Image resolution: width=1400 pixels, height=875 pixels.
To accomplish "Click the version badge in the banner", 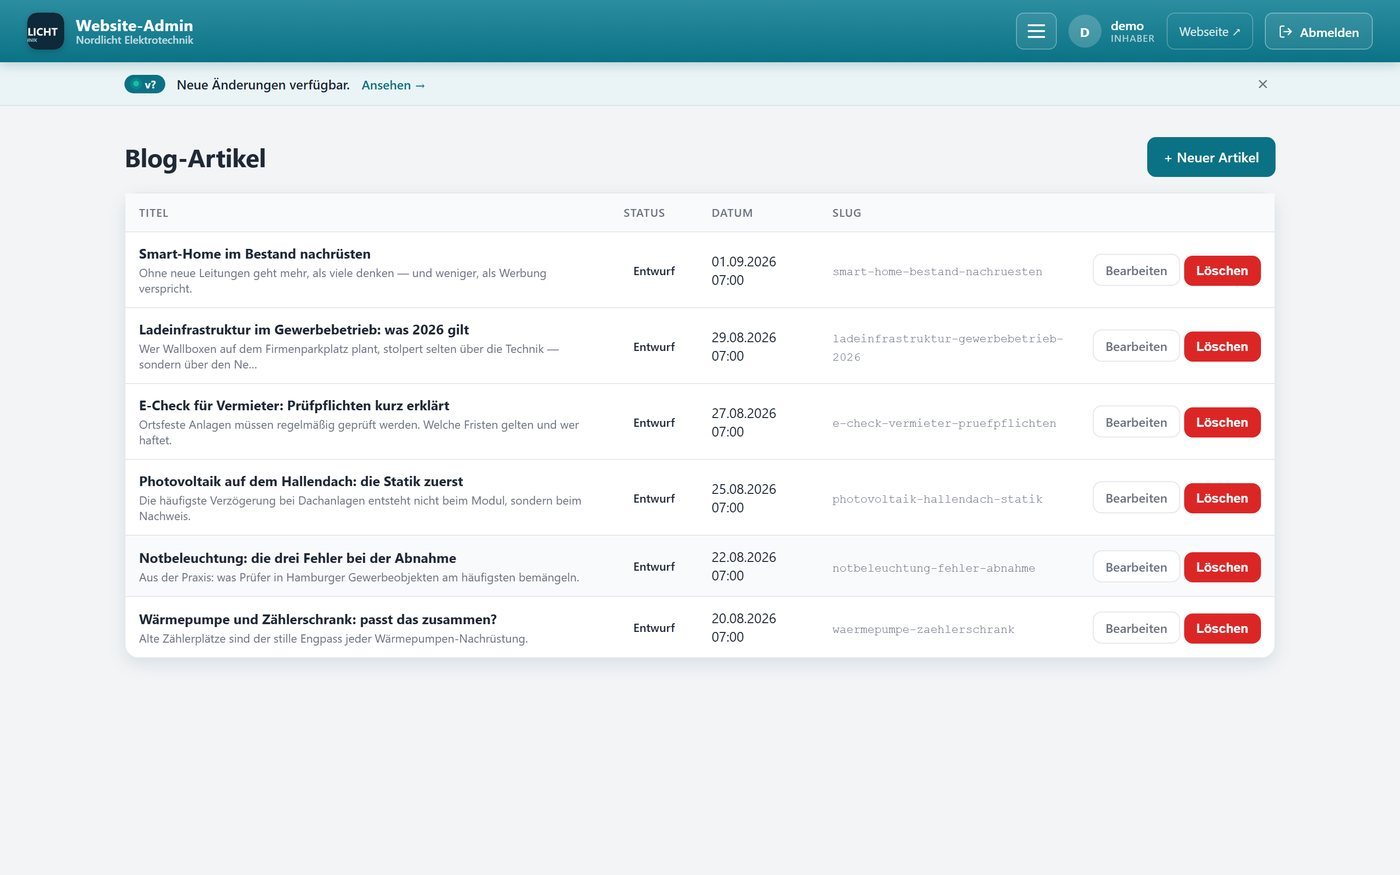I will coord(145,85).
